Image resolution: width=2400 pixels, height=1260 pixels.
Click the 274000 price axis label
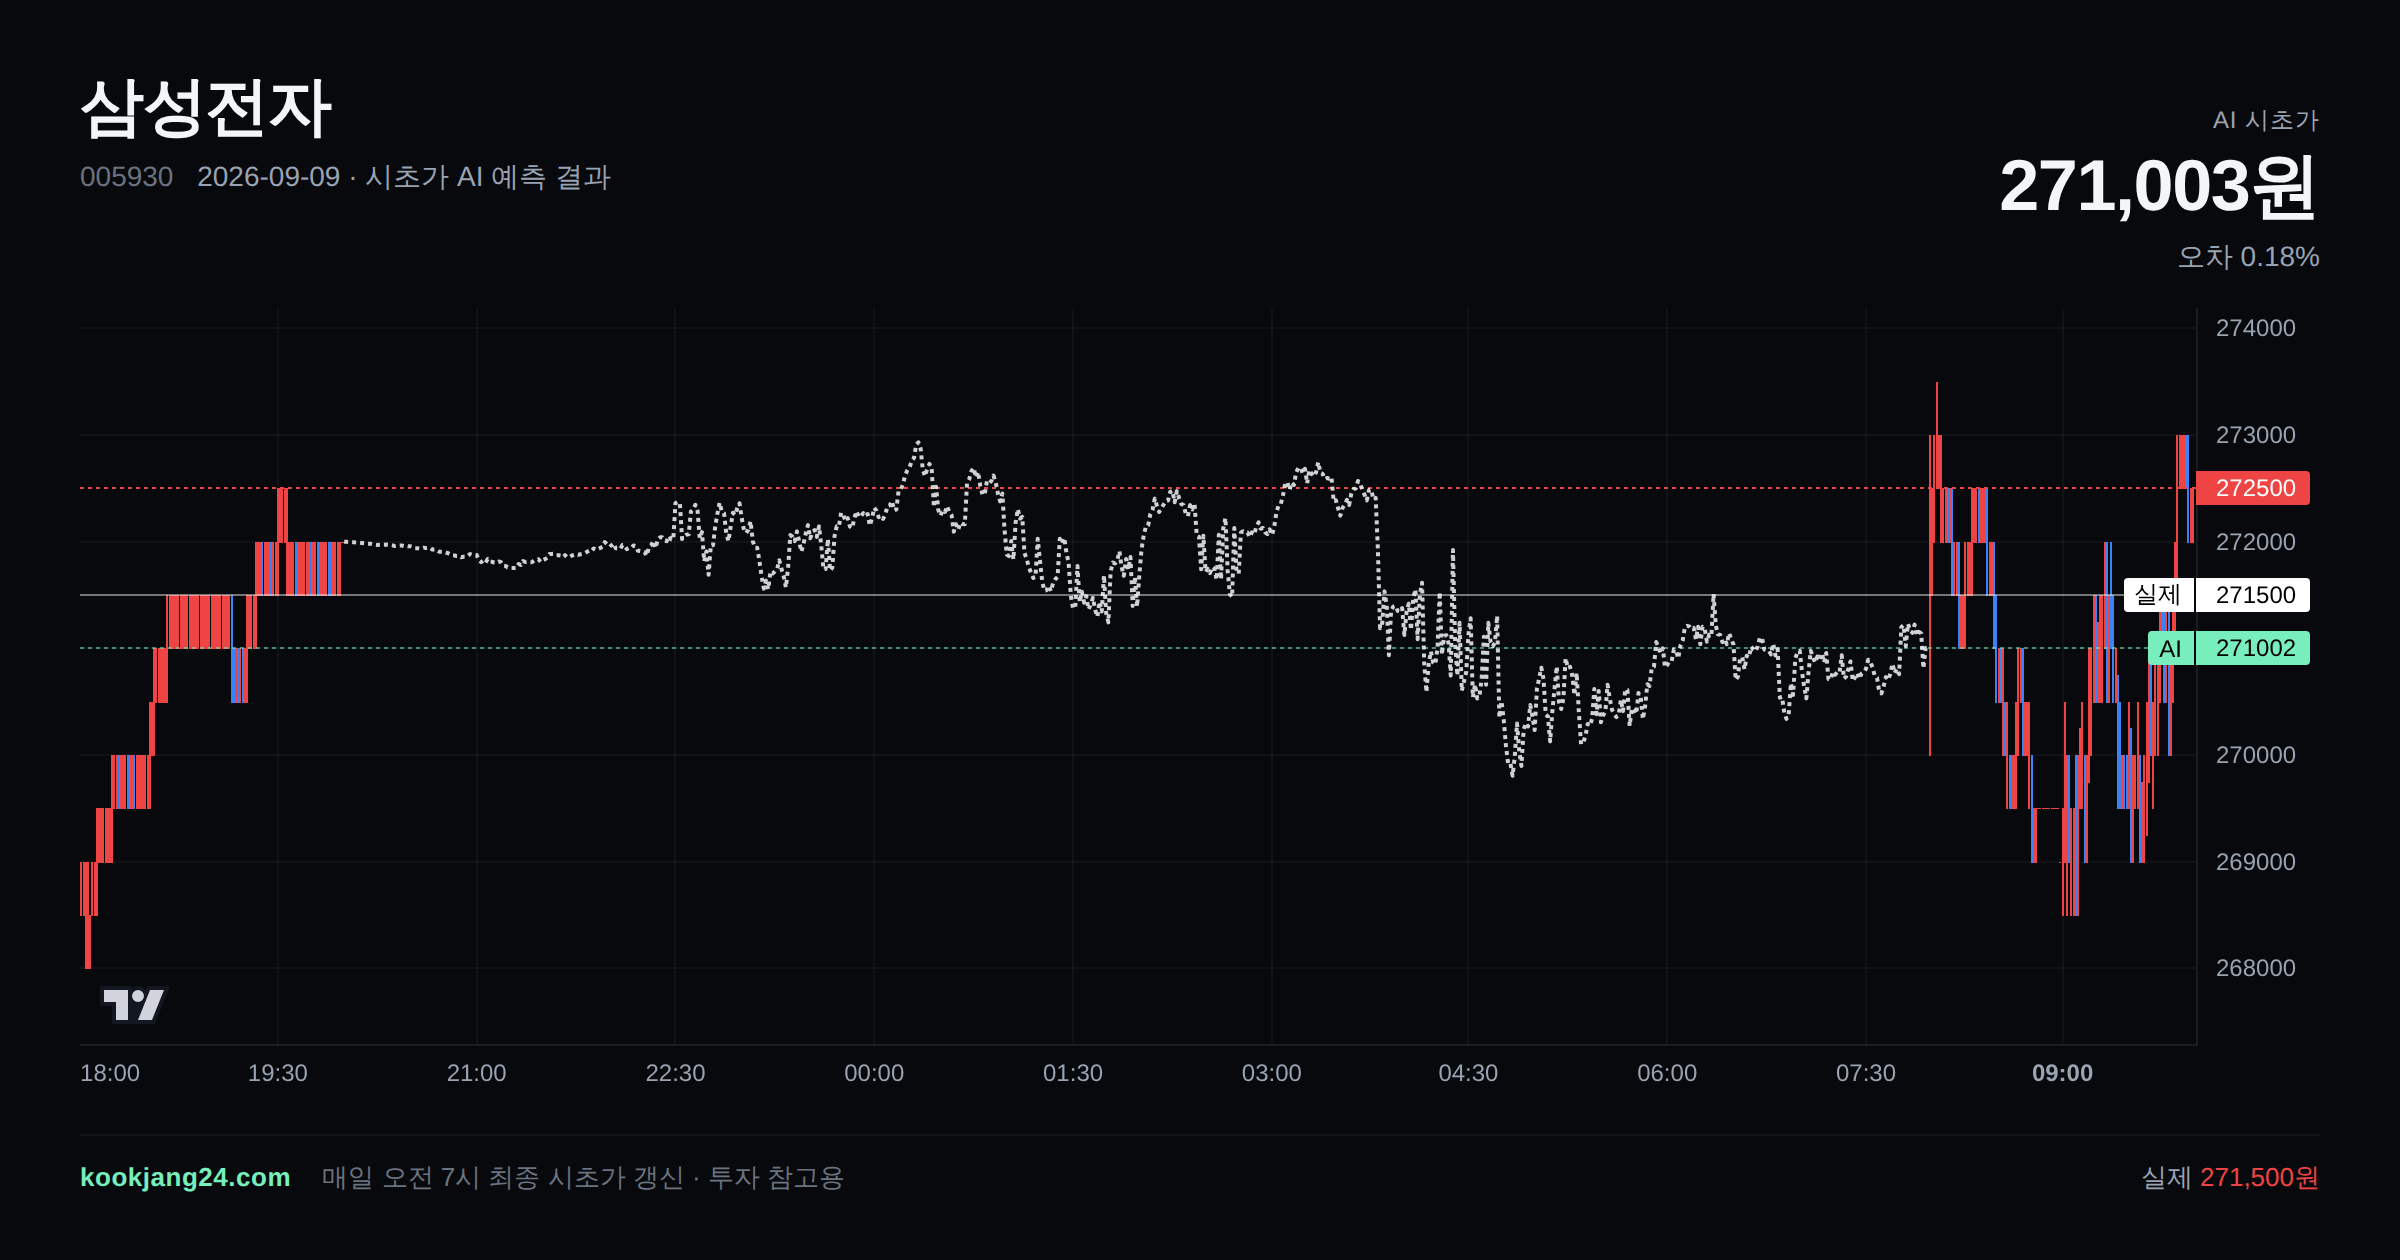point(2256,328)
